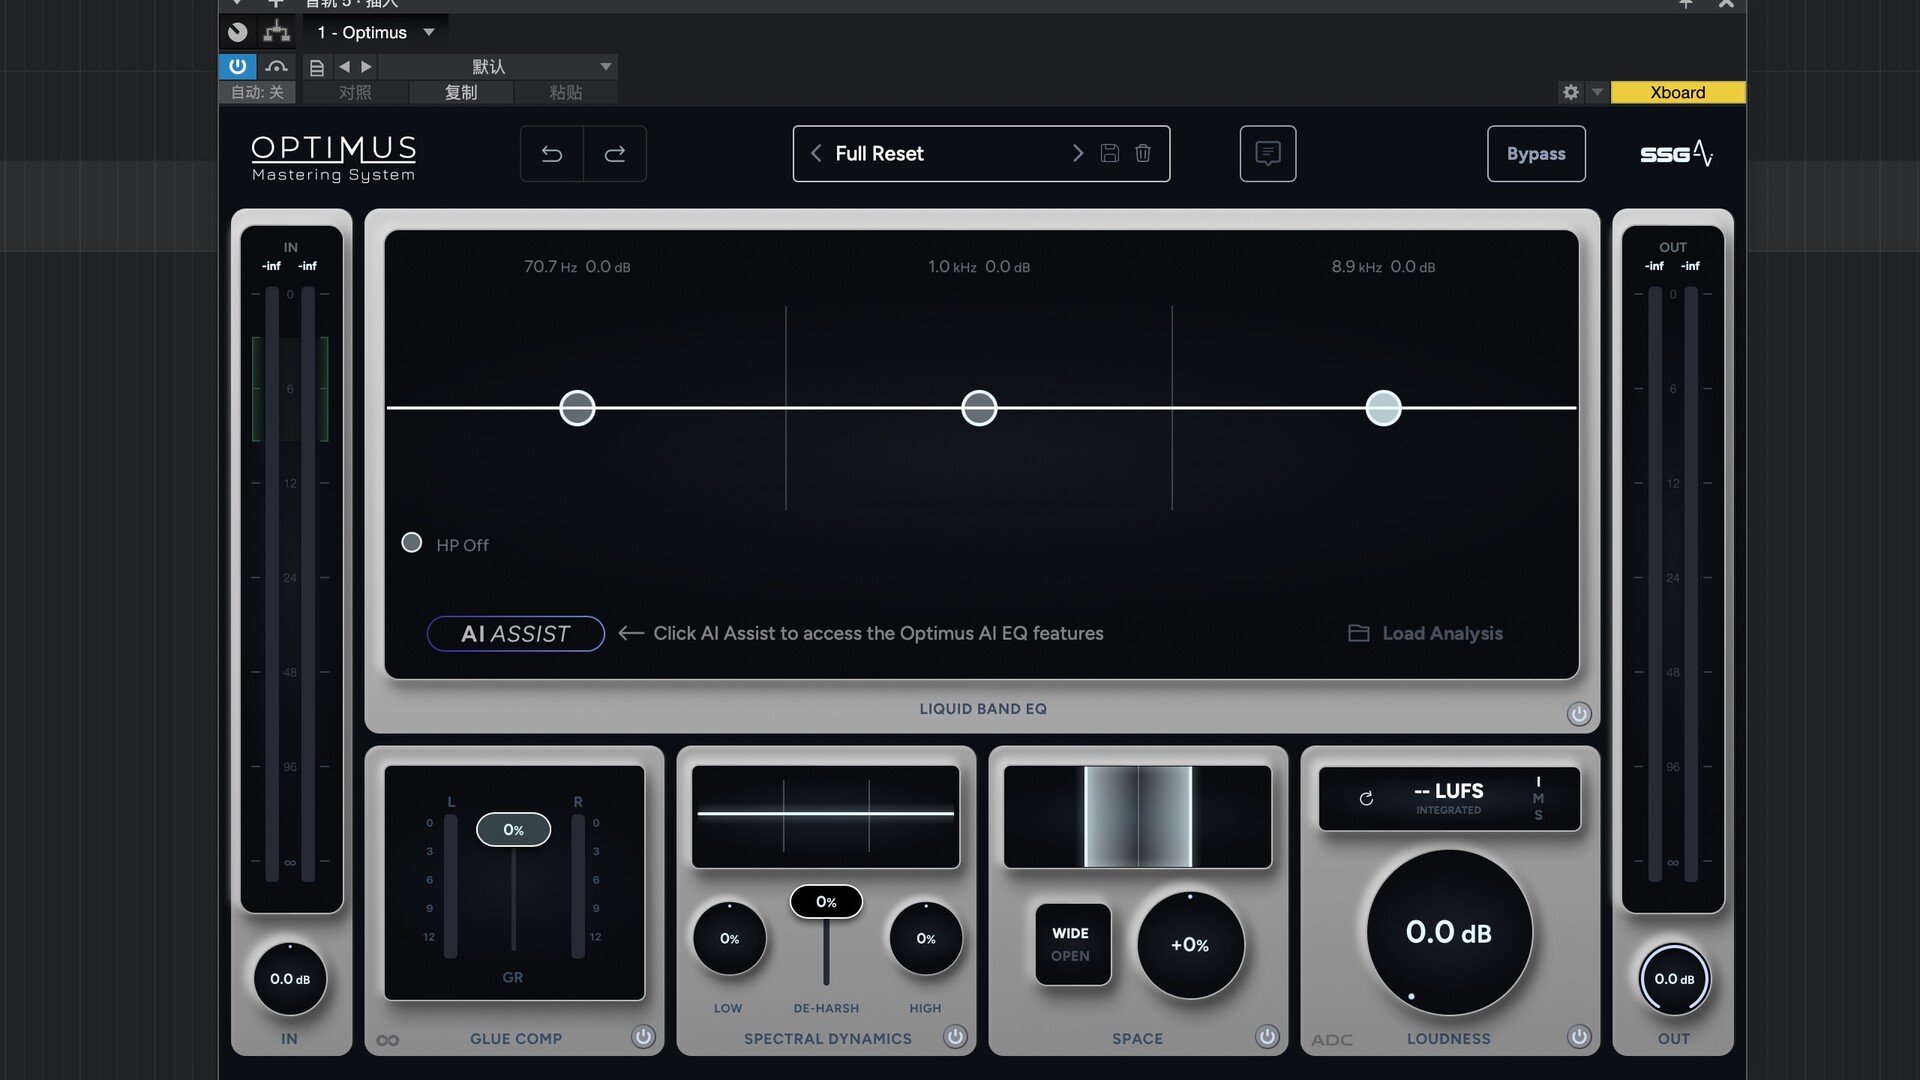Click the De-Harsh slider handle

point(826,902)
